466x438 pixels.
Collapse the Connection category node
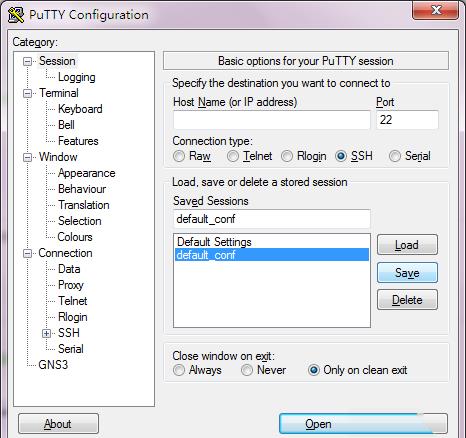coord(27,253)
